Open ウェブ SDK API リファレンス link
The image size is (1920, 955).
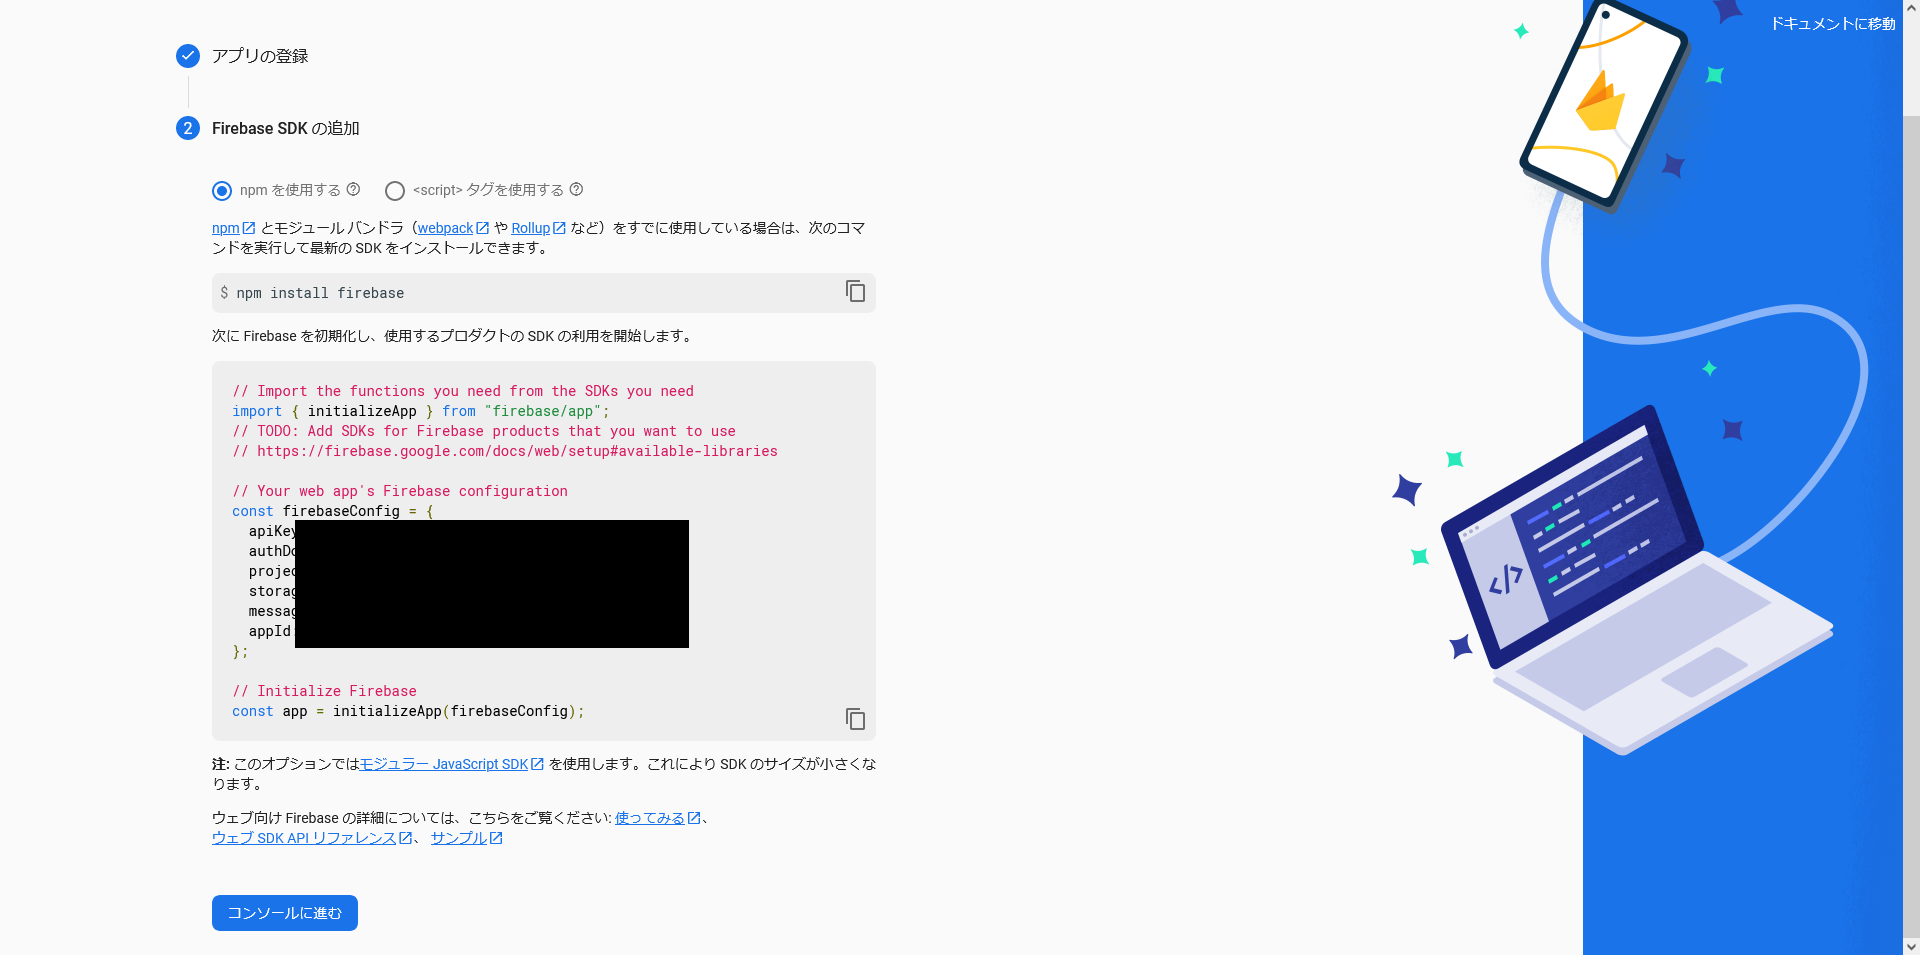point(303,838)
